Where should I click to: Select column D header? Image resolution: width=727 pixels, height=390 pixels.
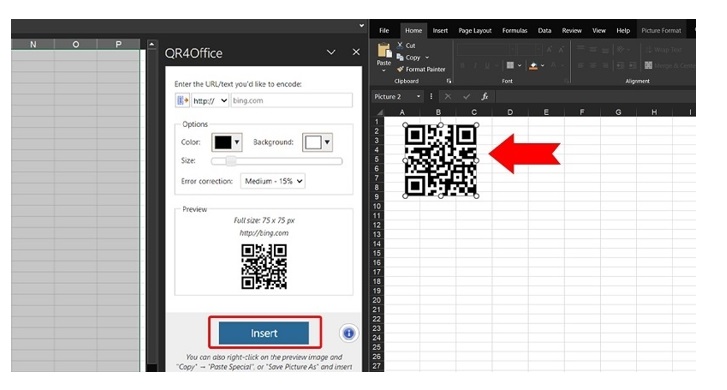[x=510, y=112]
